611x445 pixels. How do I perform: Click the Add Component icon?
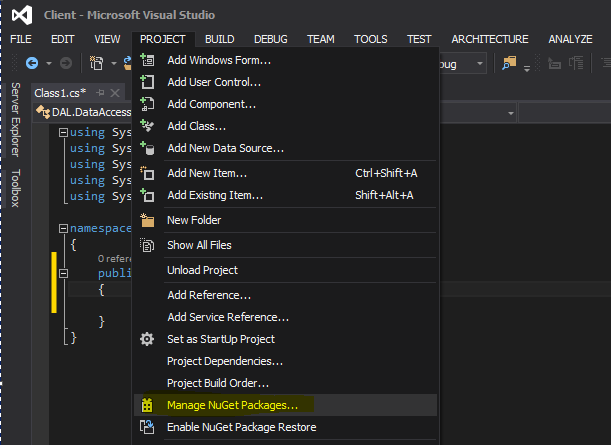click(x=147, y=104)
